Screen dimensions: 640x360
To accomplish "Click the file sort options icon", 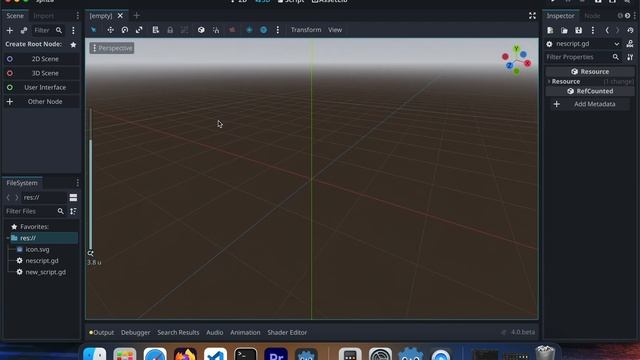I will point(73,211).
